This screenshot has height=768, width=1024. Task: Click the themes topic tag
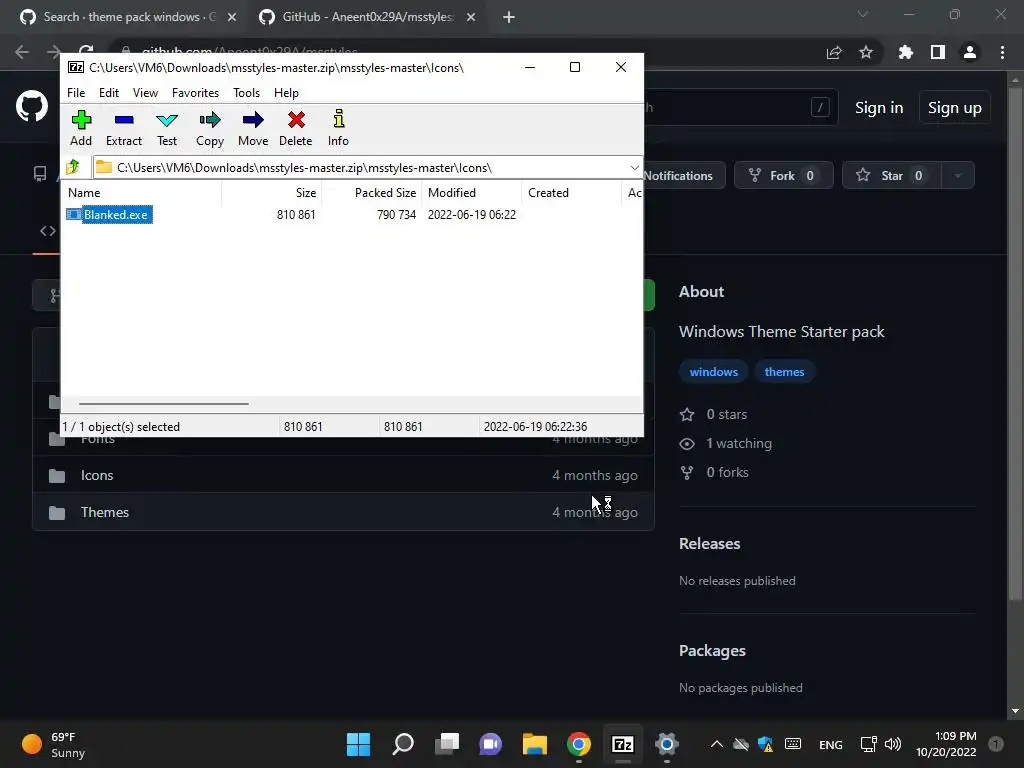pyautogui.click(x=784, y=372)
